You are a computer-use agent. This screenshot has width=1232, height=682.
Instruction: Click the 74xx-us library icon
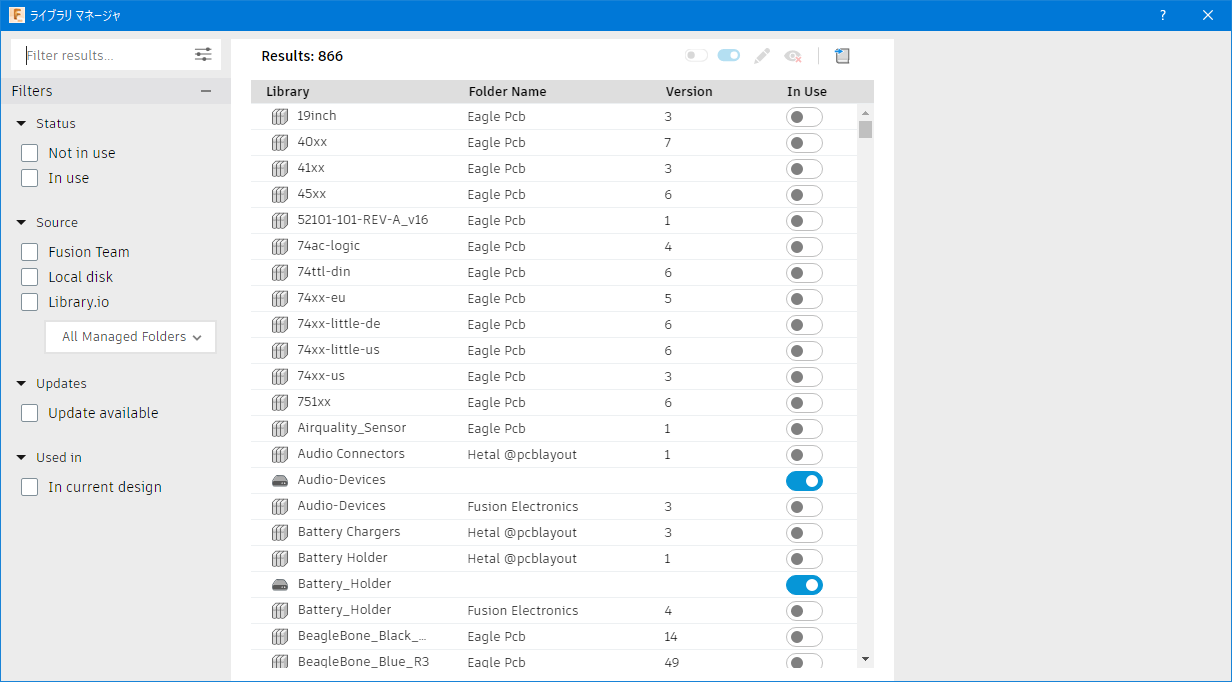[280, 376]
